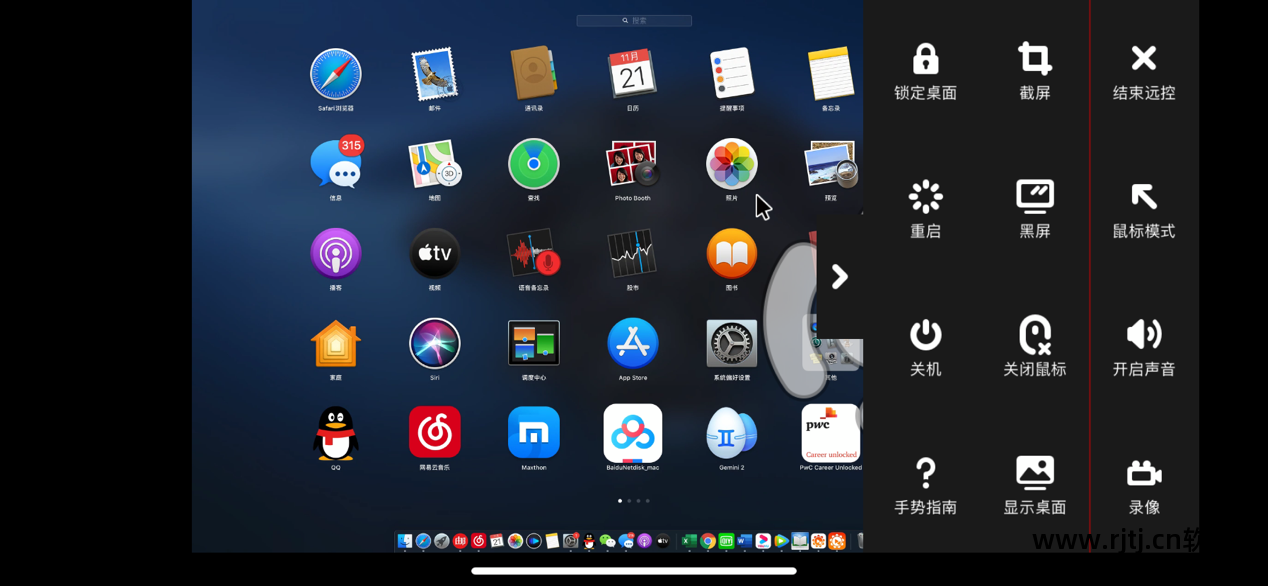The image size is (1268, 586).
Task: Open WeChat from the Dock
Action: pos(607,541)
